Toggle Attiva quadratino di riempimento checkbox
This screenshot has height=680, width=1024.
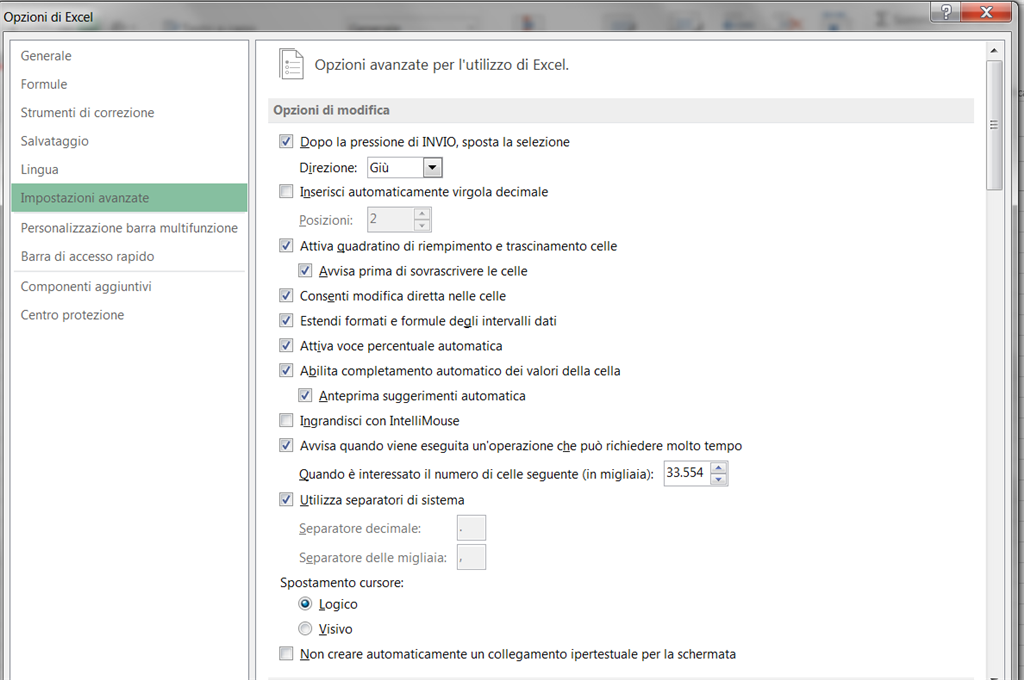286,246
